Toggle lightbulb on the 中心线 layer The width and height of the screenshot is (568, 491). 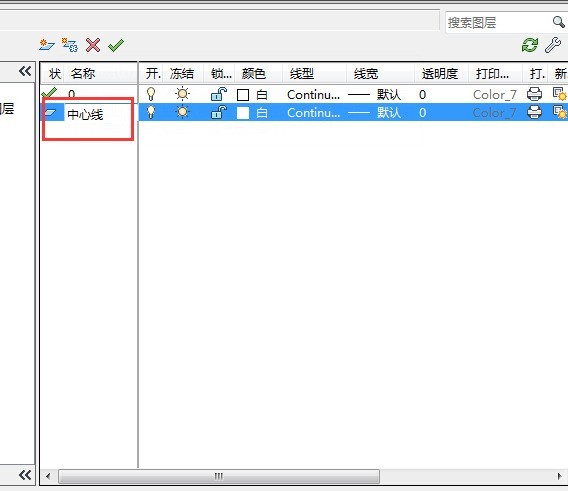coord(151,112)
